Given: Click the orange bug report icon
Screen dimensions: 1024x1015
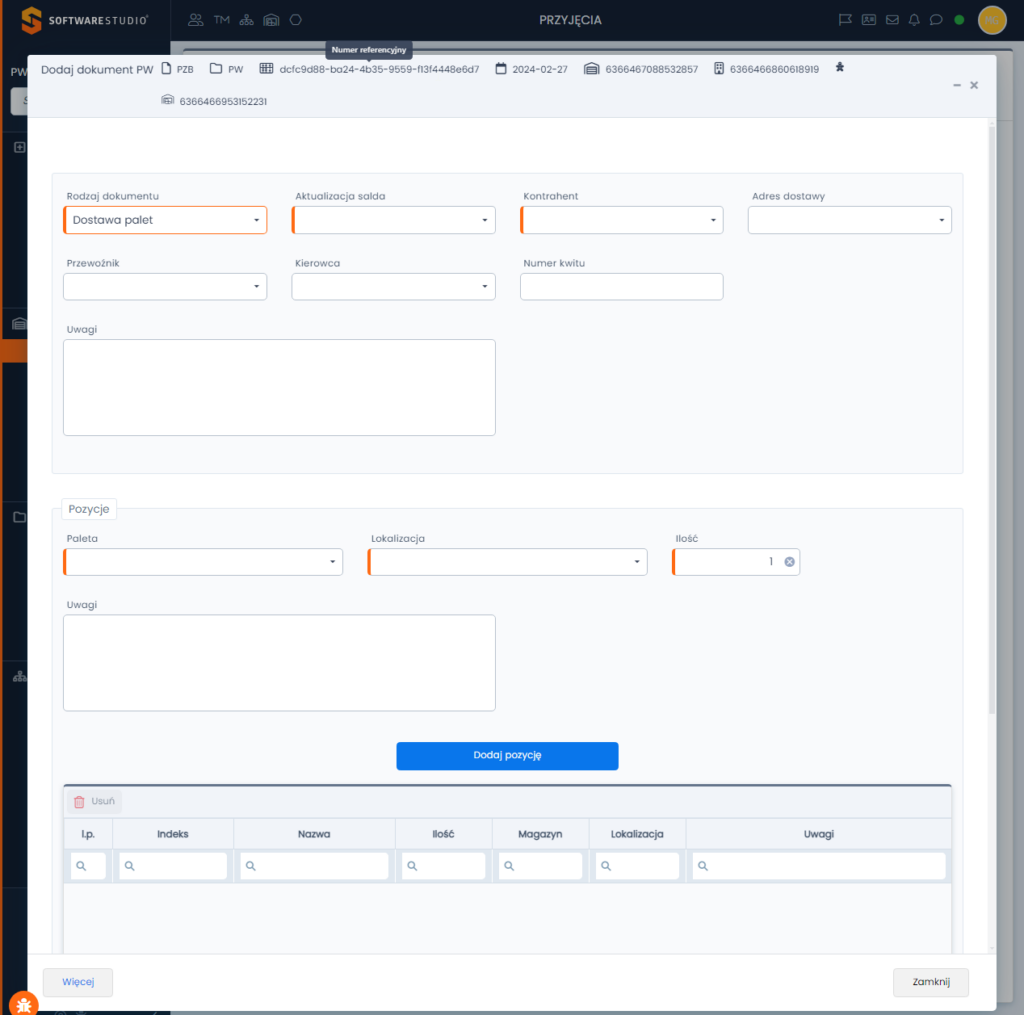Looking at the screenshot, I should (x=23, y=1003).
